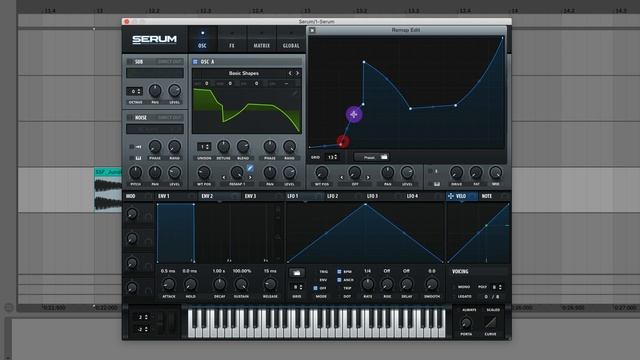Adjust the envelope DECAY knob
640x360 pixels.
[x=219, y=284]
